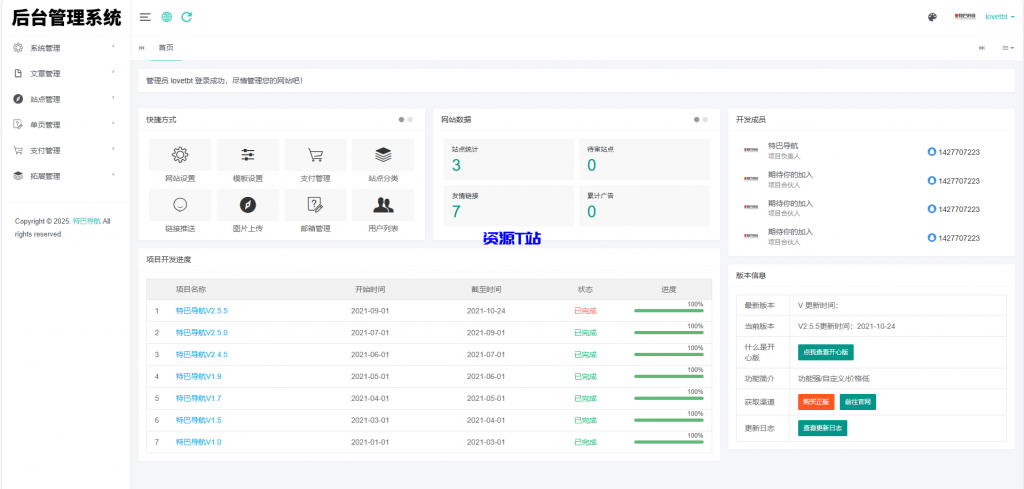Open the website globe icon in header
The width and height of the screenshot is (1024, 489).
(167, 17)
